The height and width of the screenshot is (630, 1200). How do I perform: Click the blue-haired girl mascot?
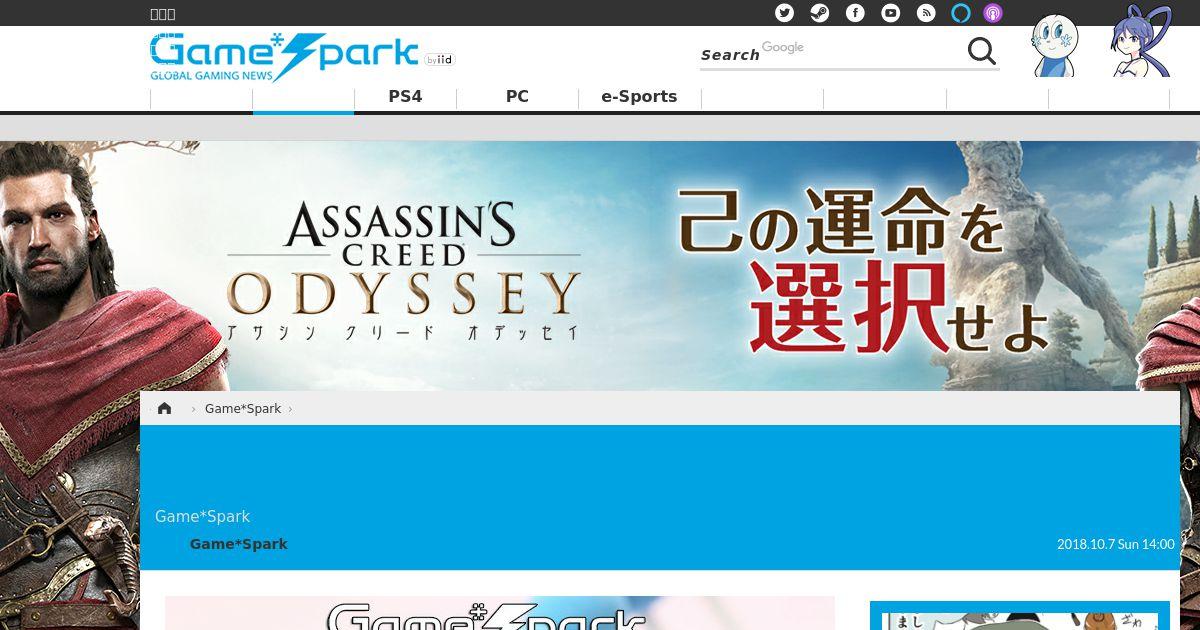point(1141,41)
